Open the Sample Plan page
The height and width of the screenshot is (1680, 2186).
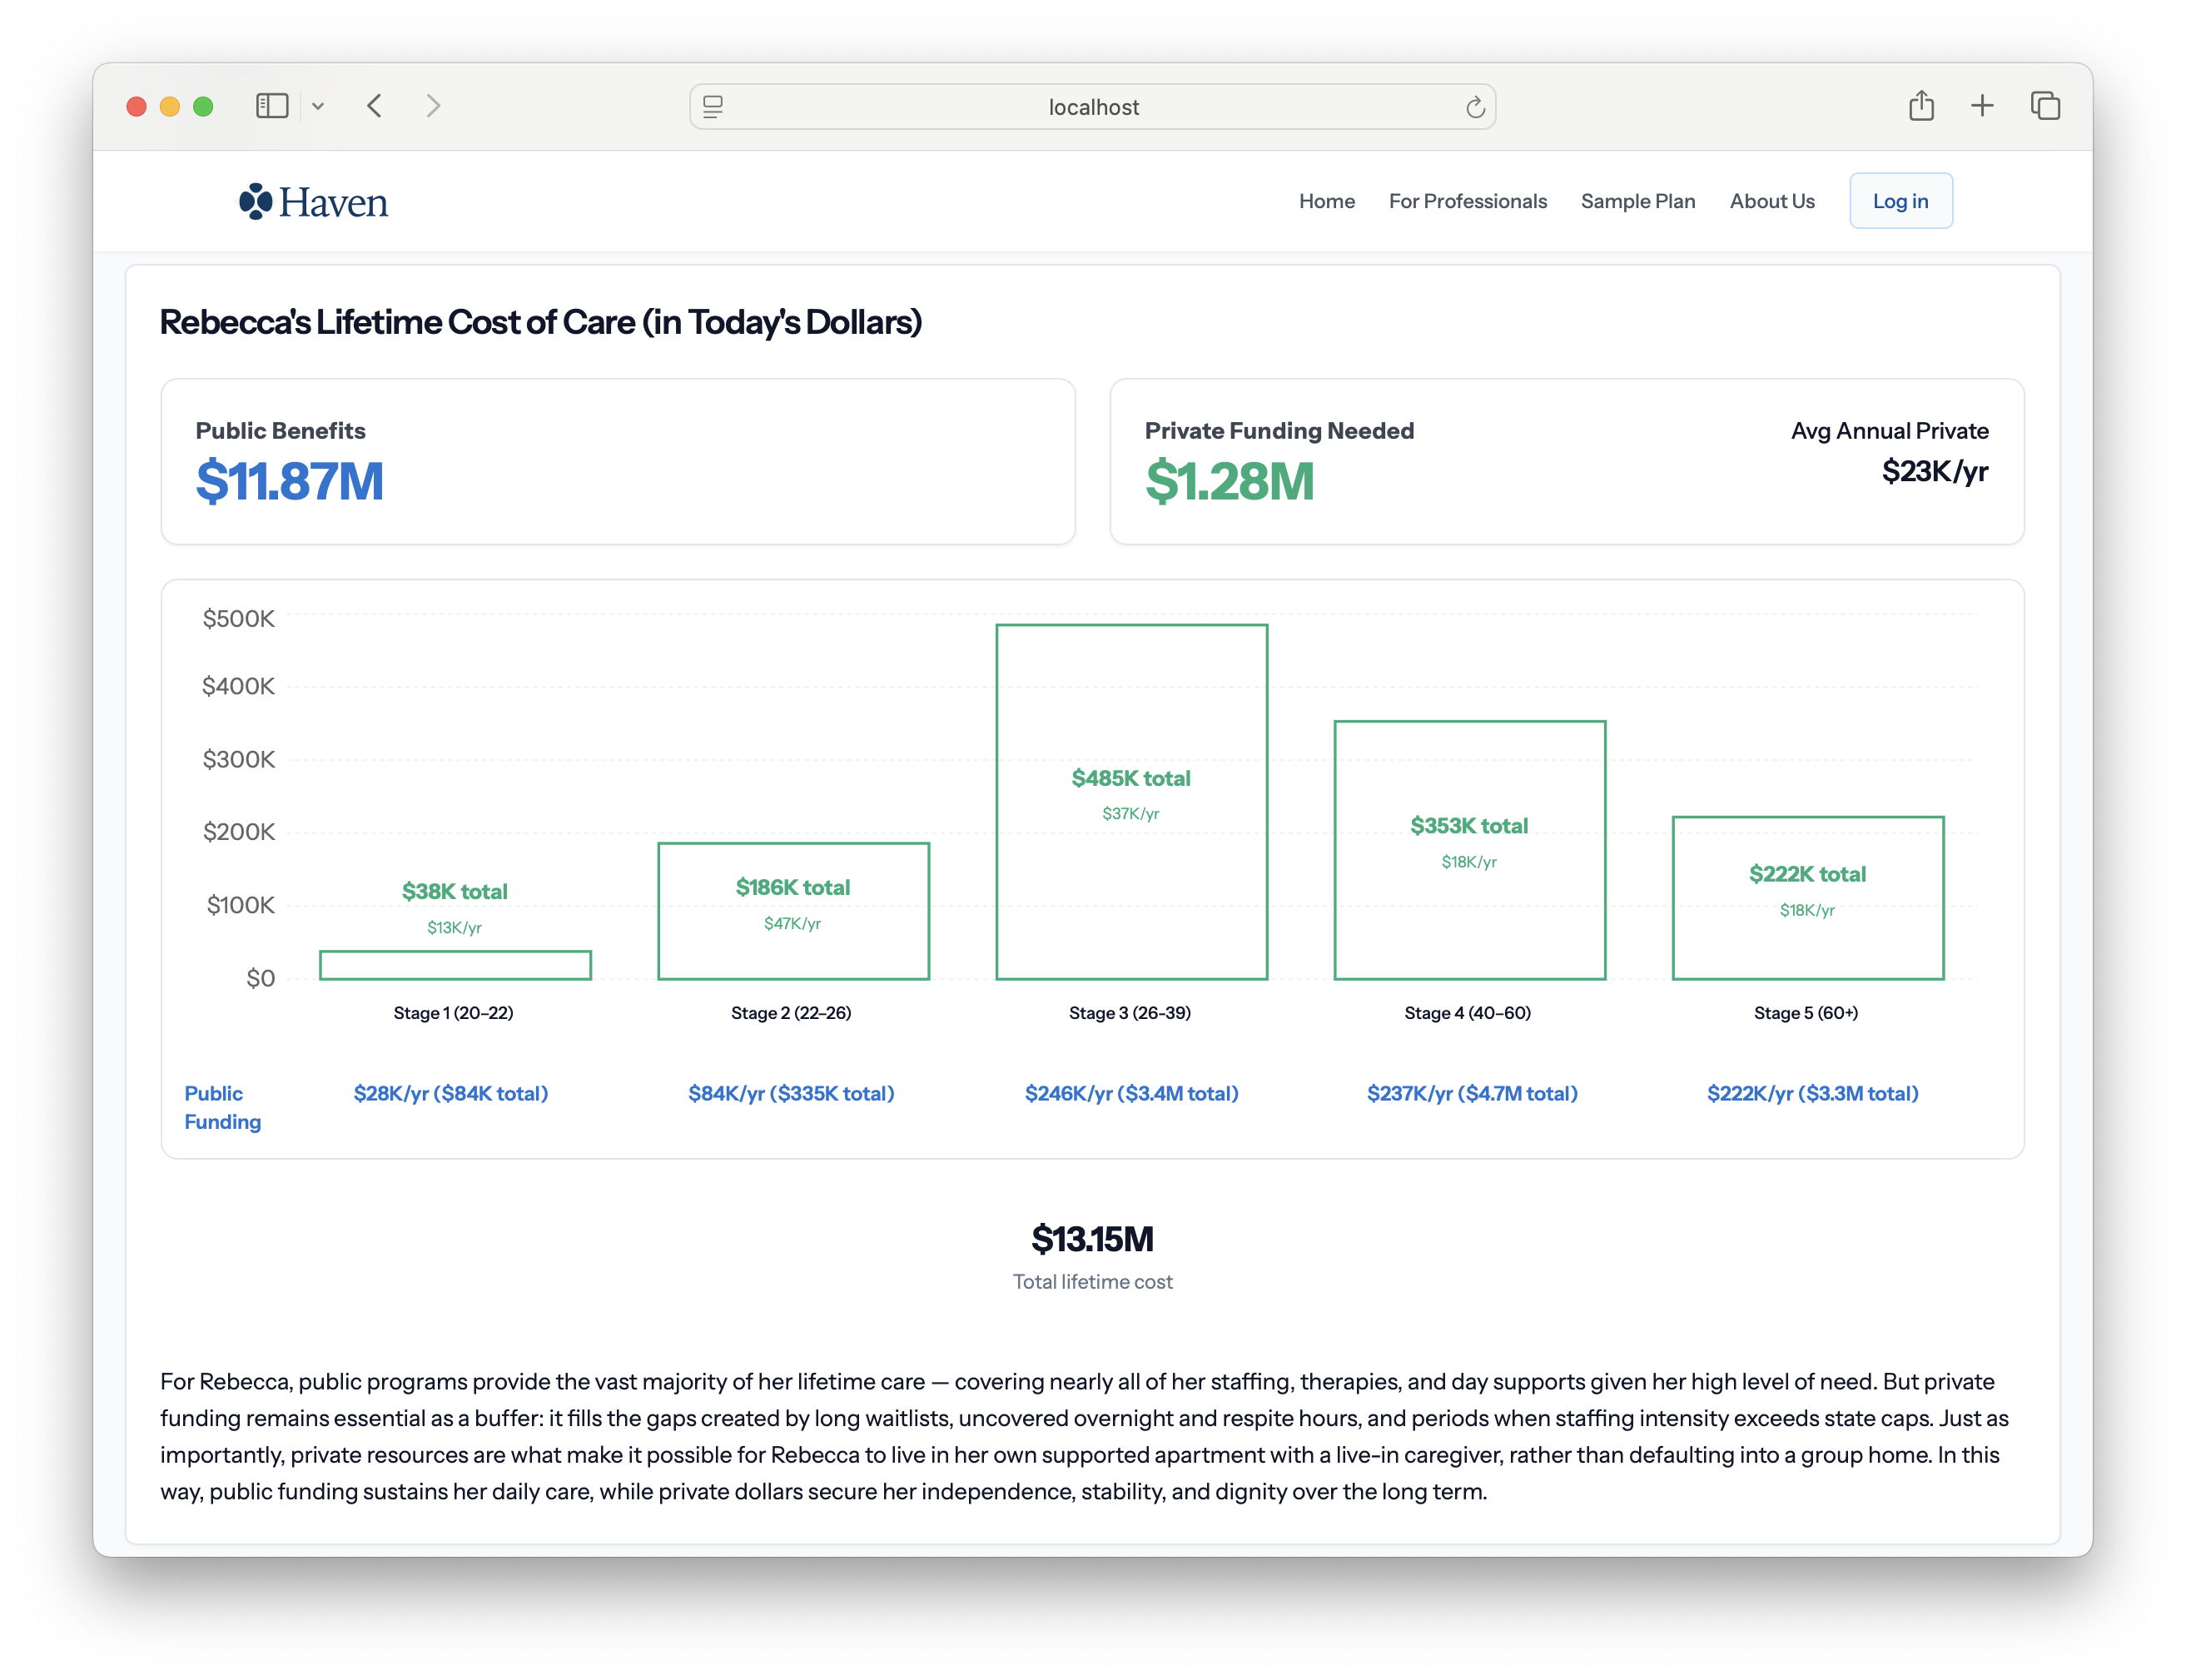point(1637,201)
